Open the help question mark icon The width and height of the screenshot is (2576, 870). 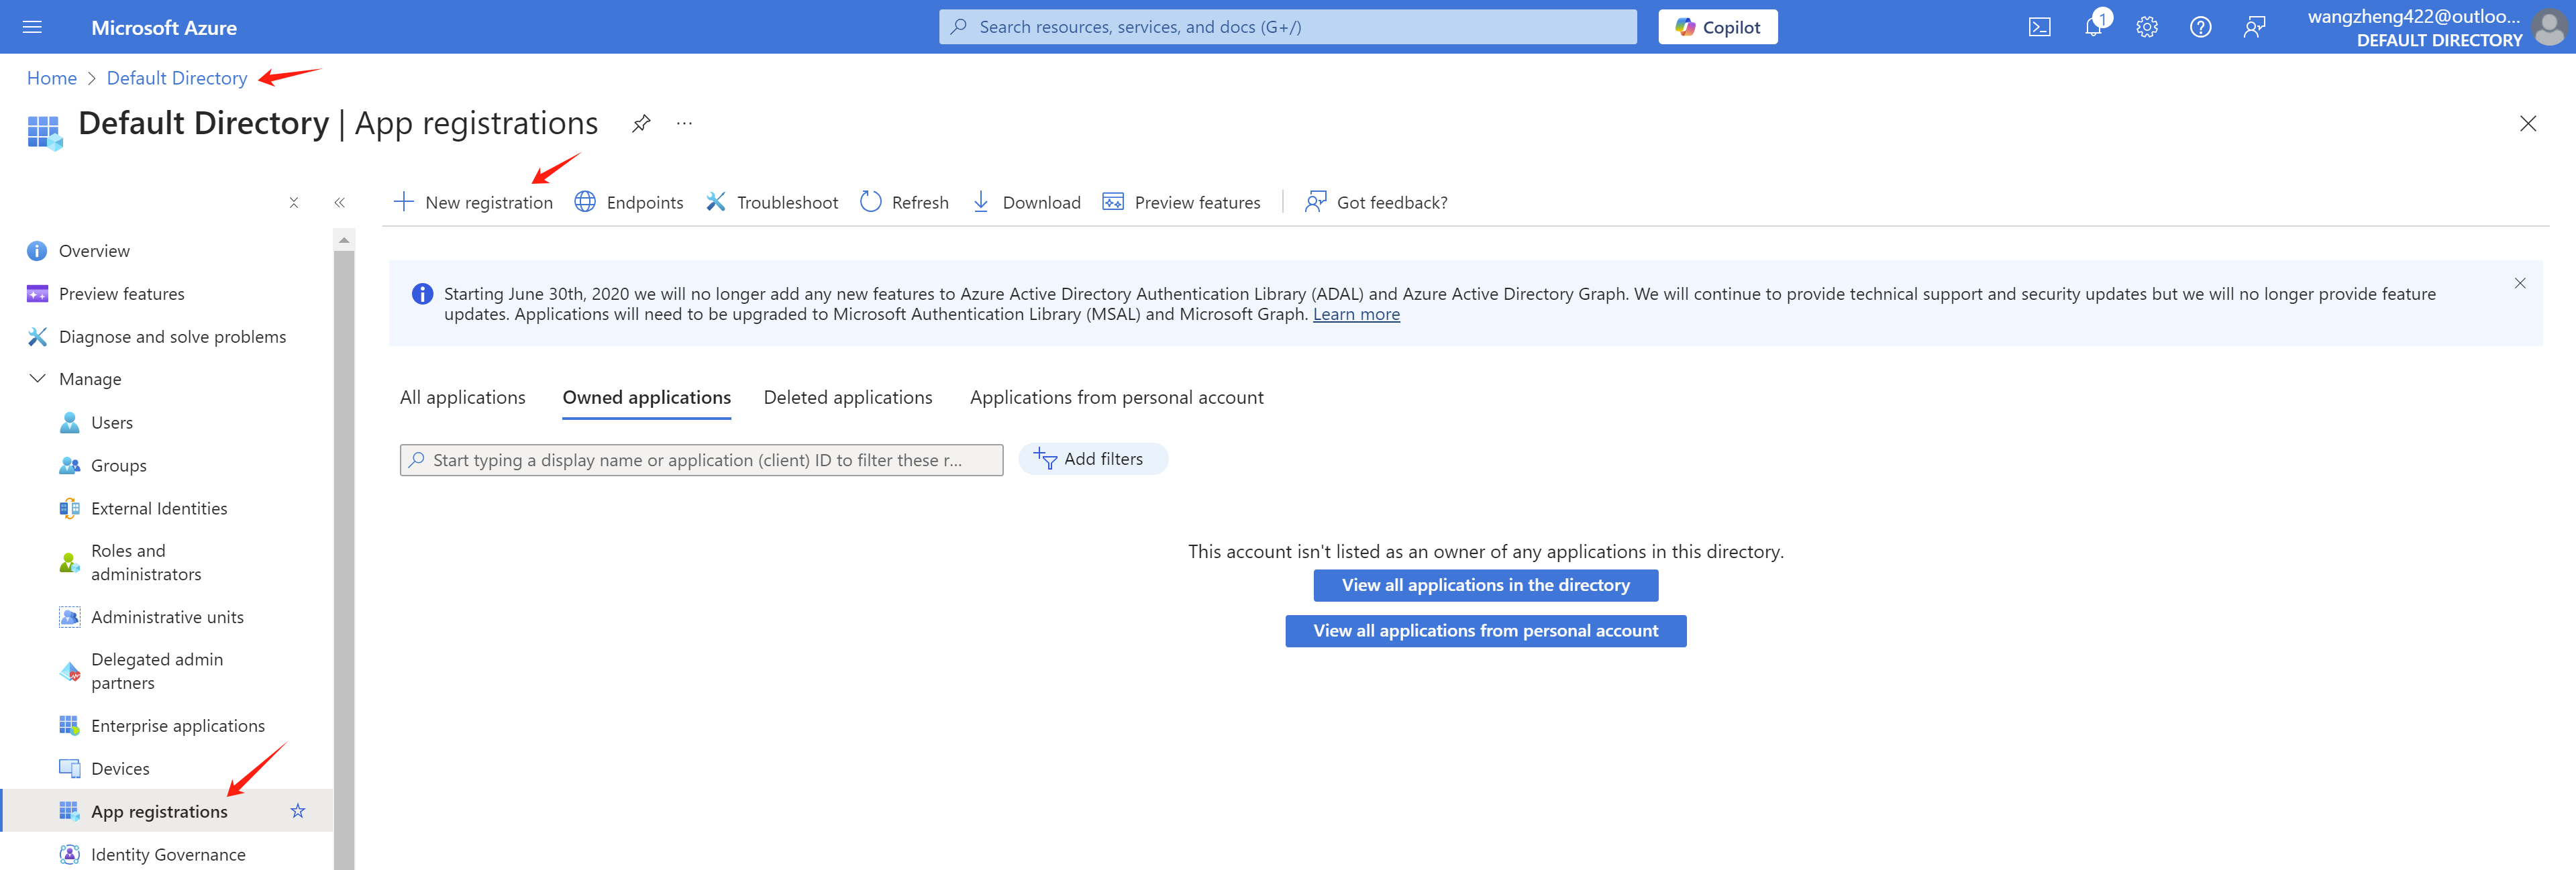[x=2200, y=27]
